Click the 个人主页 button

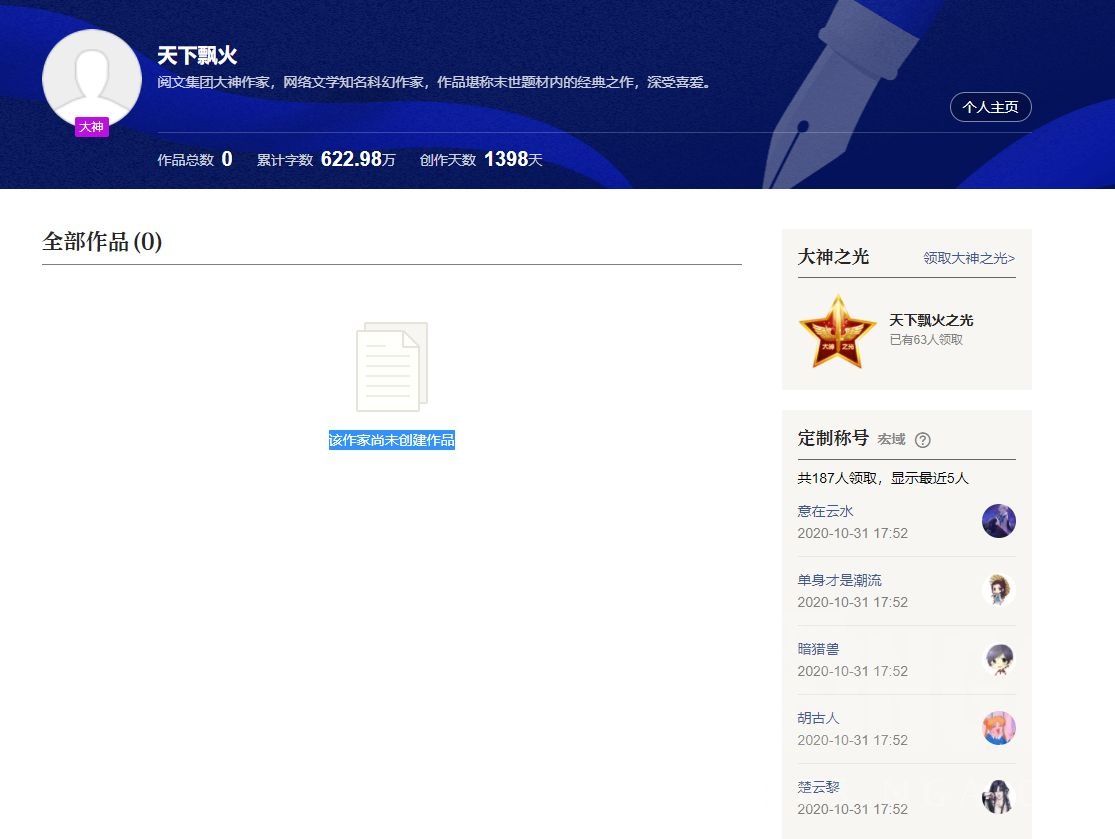990,107
